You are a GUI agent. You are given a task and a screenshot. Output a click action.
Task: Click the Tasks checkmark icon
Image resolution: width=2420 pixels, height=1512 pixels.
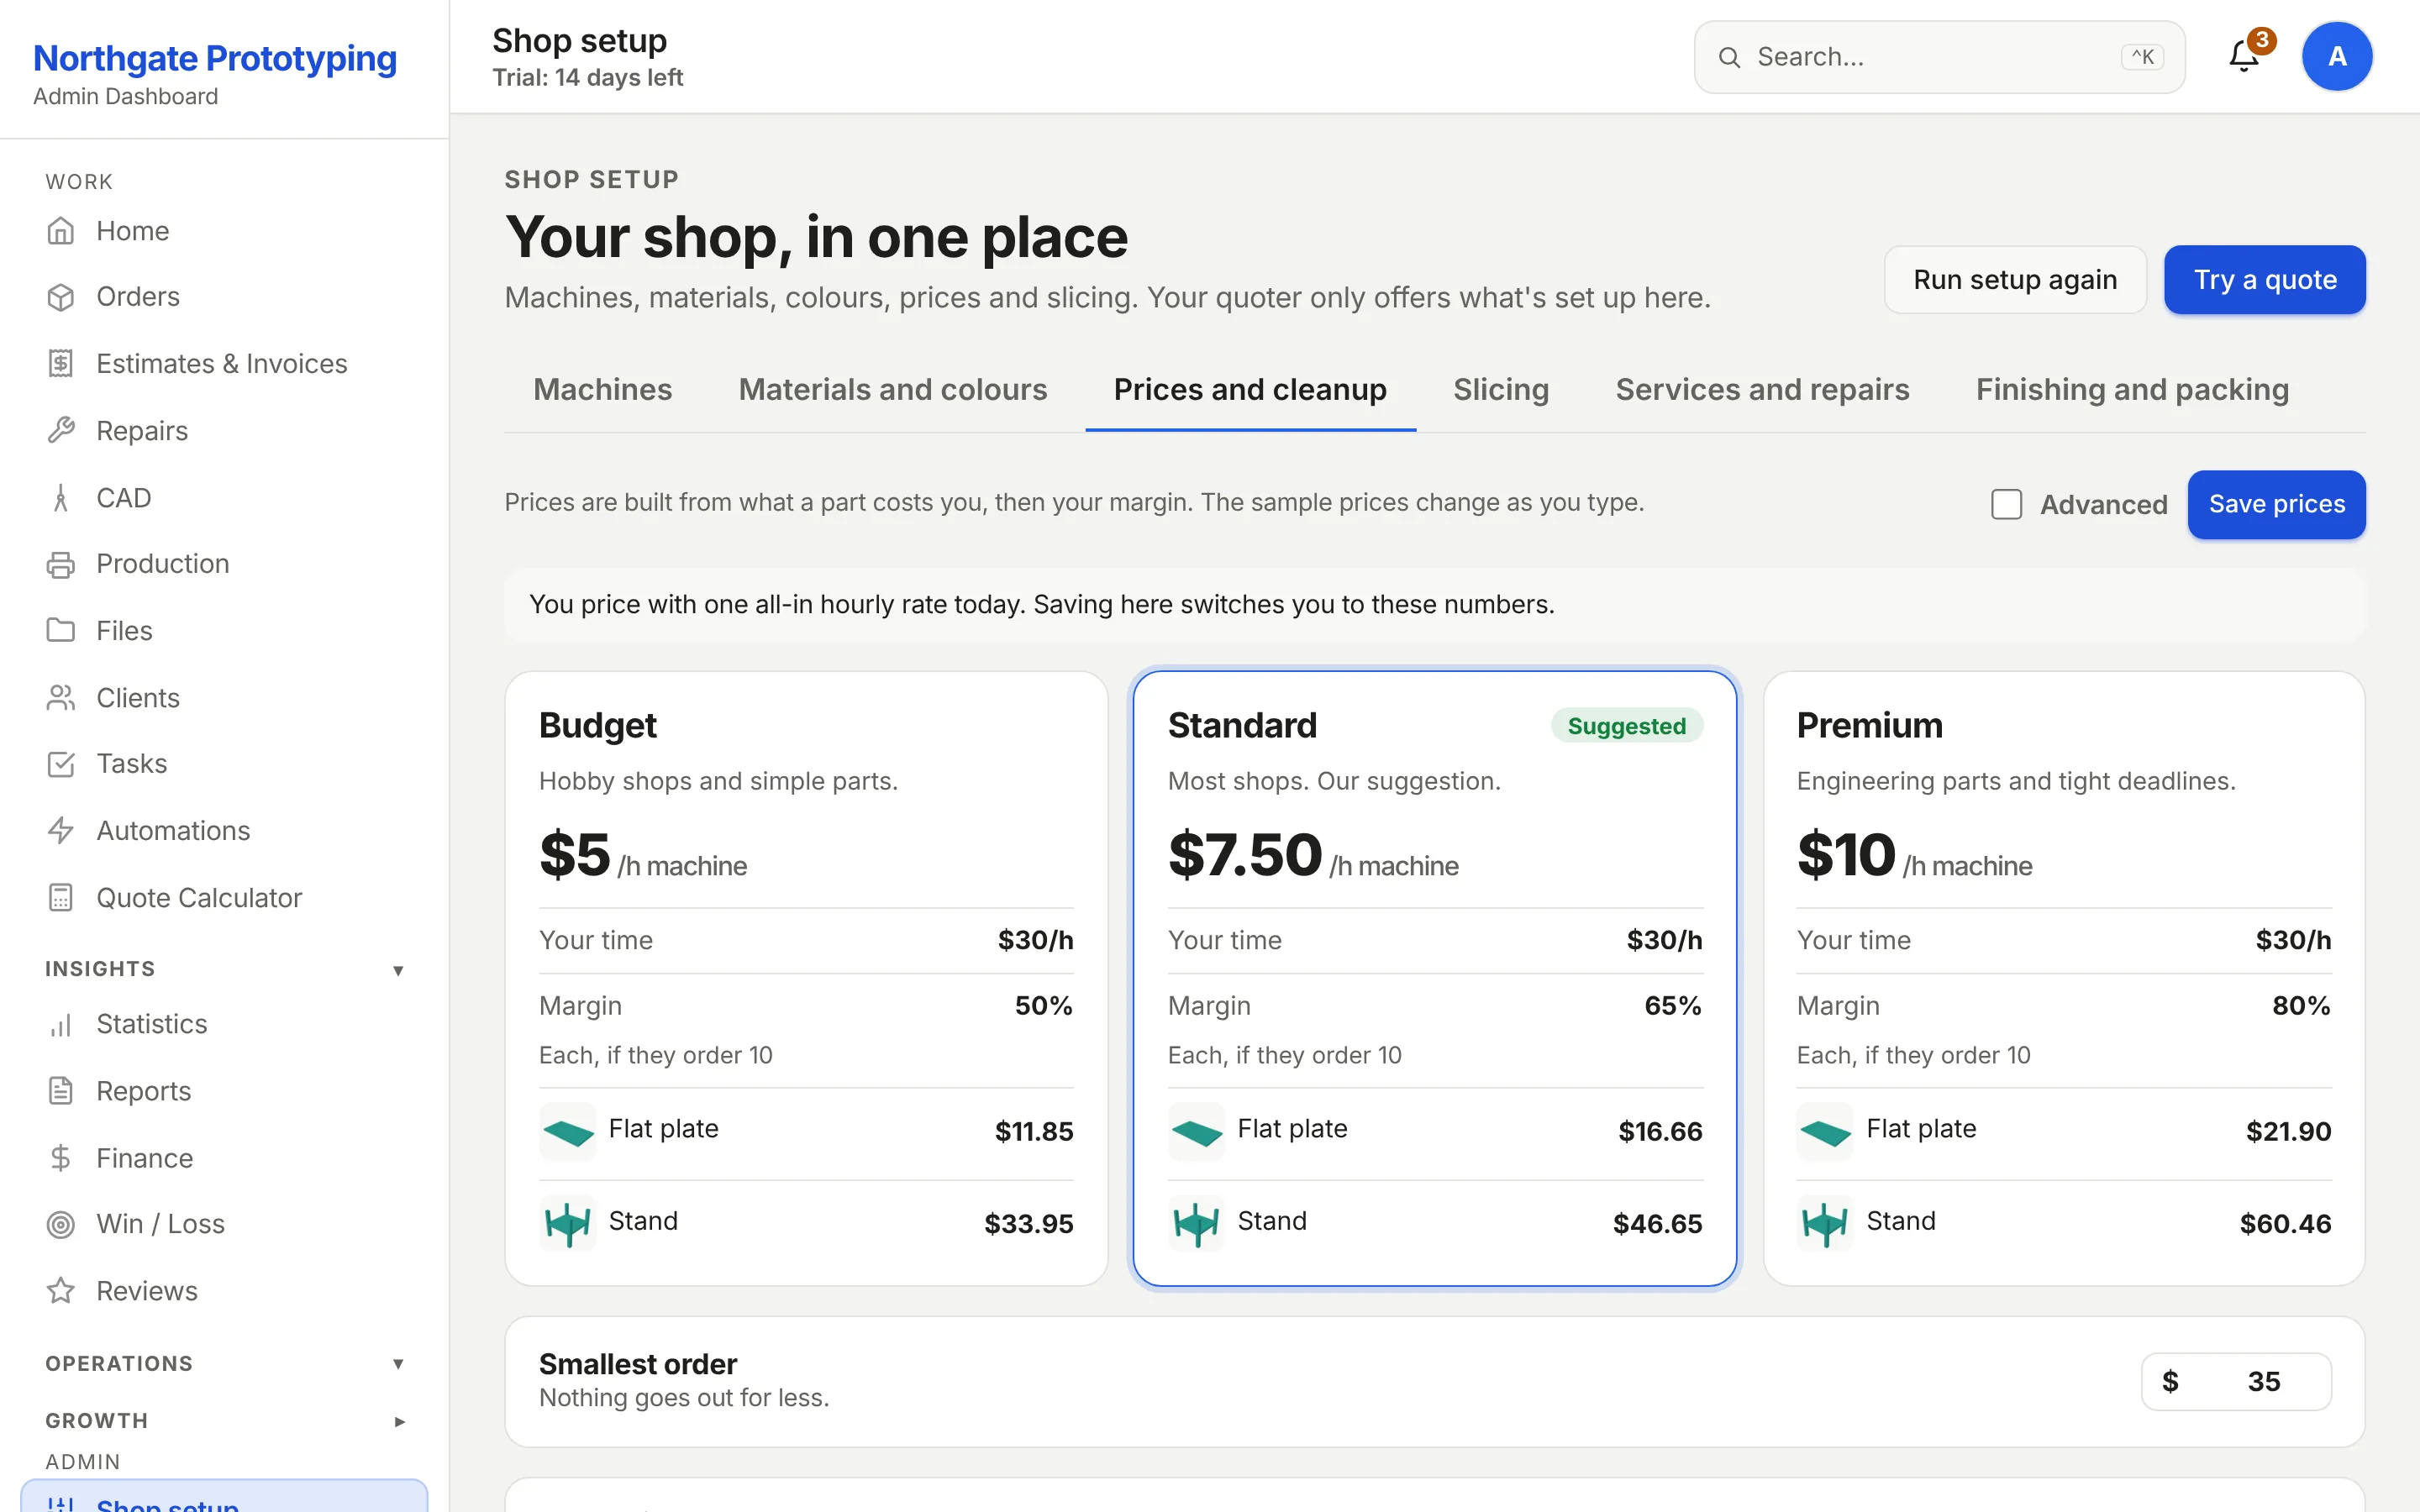tap(61, 764)
